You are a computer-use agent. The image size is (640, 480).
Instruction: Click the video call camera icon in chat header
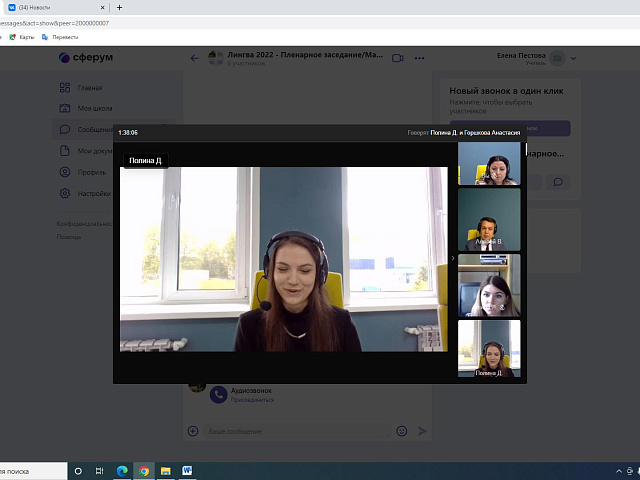(x=397, y=58)
